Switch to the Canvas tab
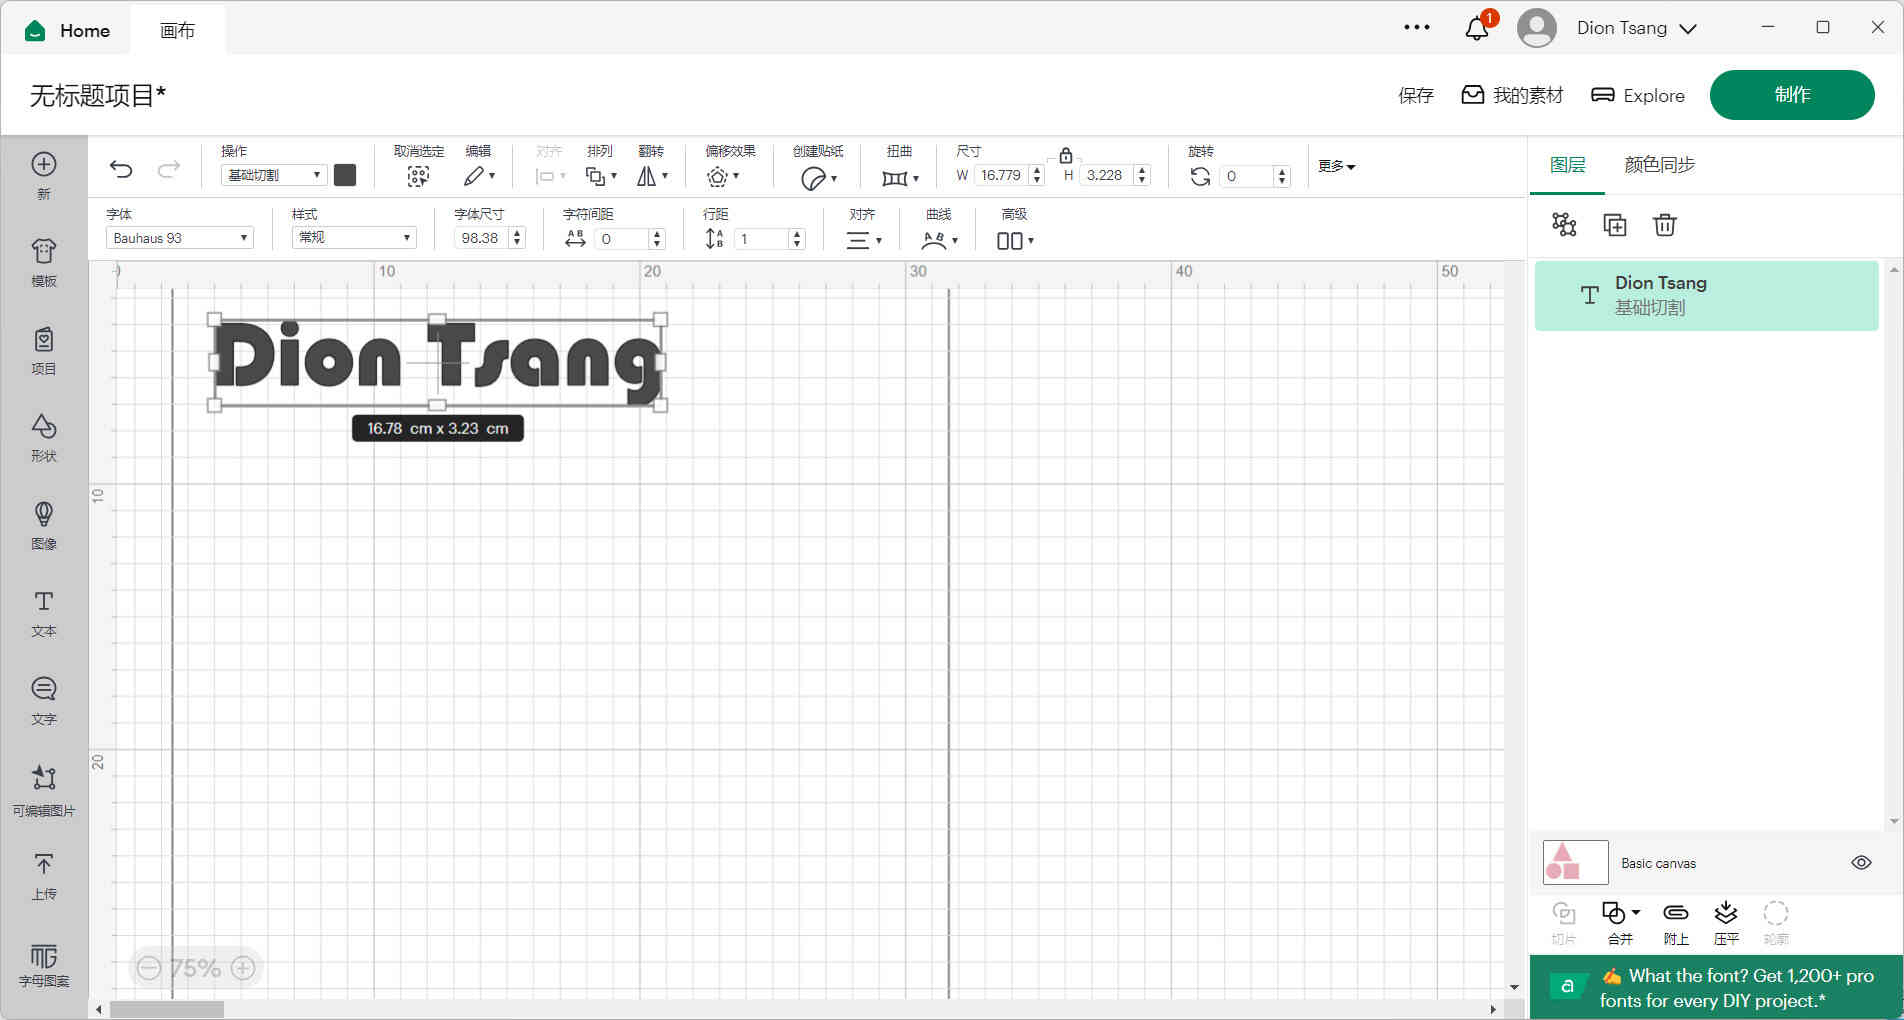 pos(177,30)
